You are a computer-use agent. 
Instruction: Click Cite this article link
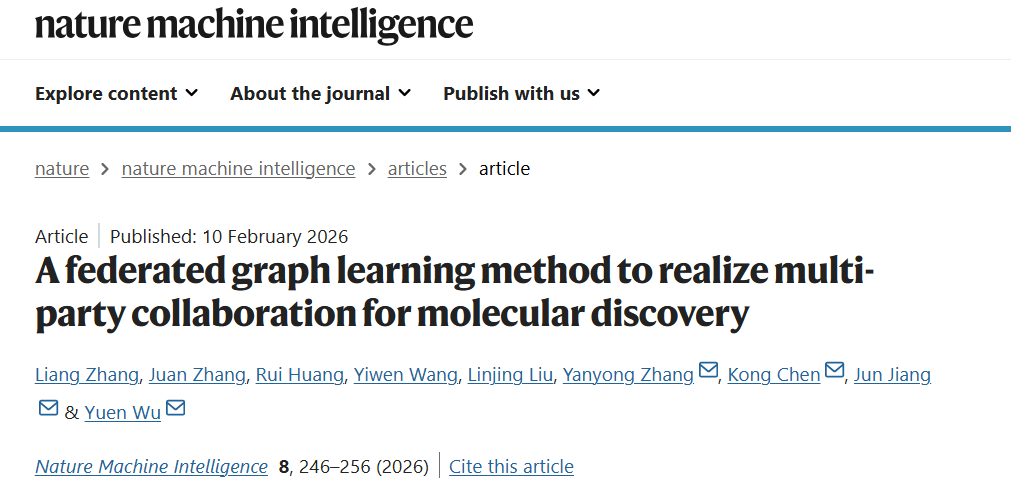point(511,466)
